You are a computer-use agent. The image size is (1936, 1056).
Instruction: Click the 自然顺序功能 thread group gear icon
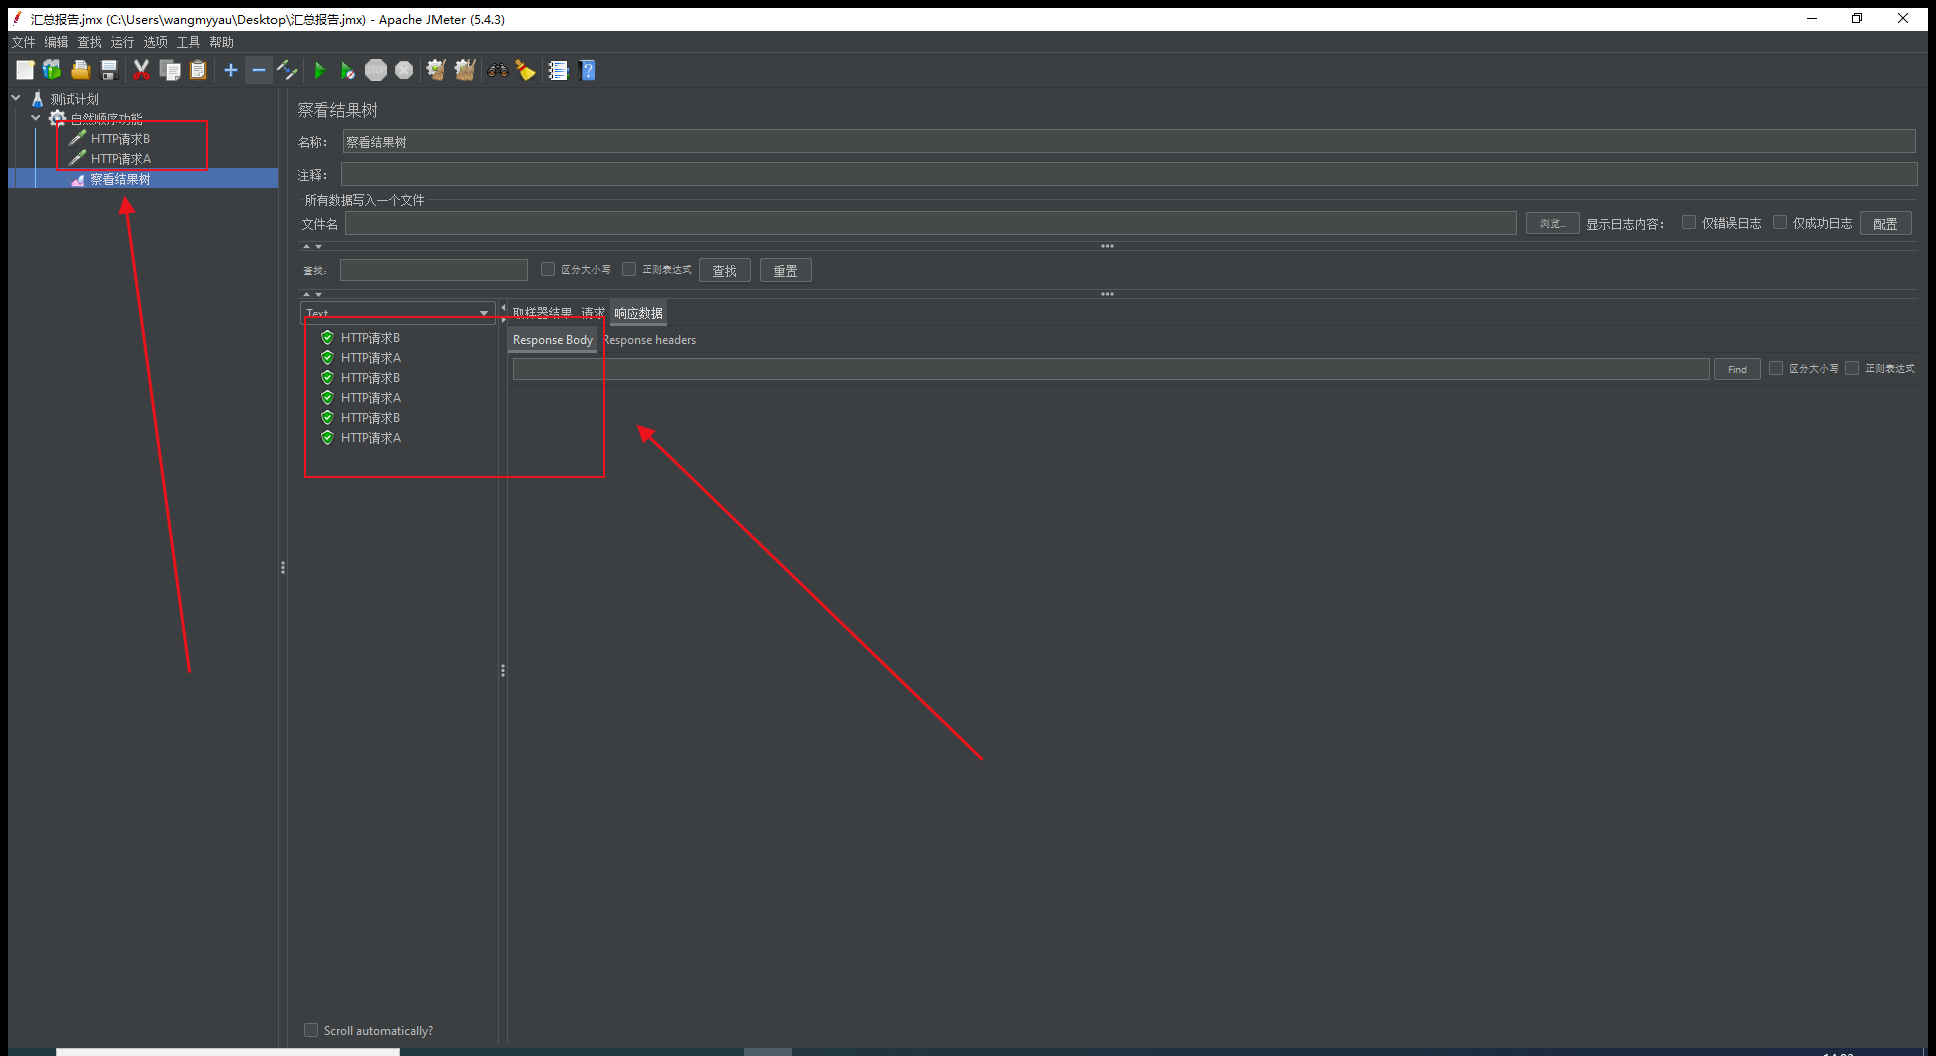click(58, 118)
